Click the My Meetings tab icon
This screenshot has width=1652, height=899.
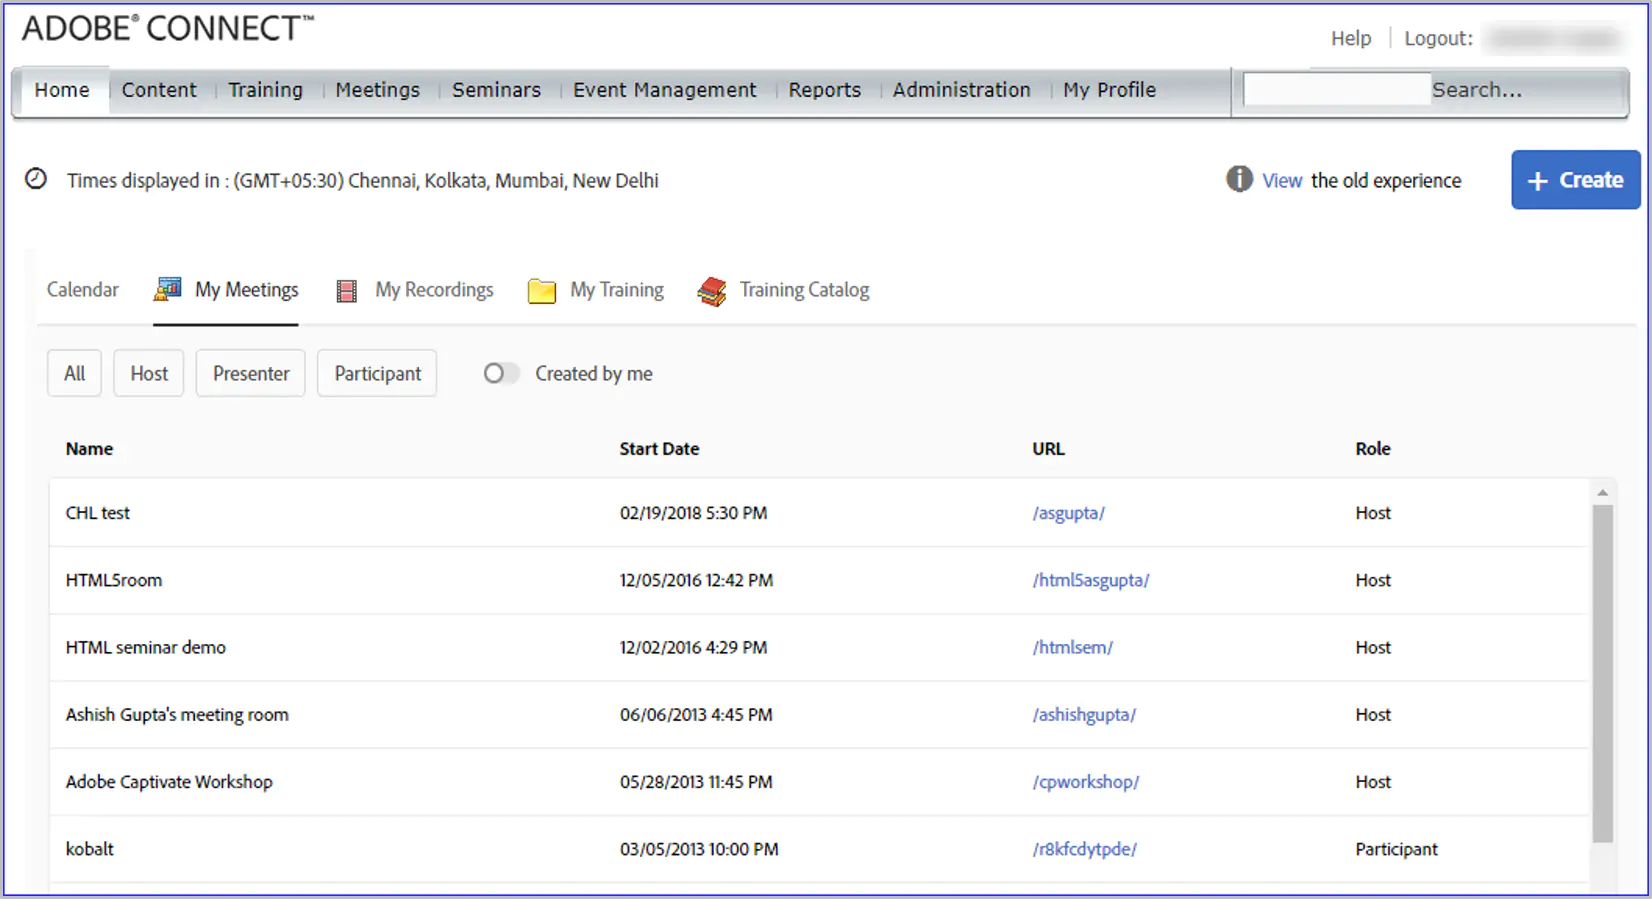click(x=167, y=290)
